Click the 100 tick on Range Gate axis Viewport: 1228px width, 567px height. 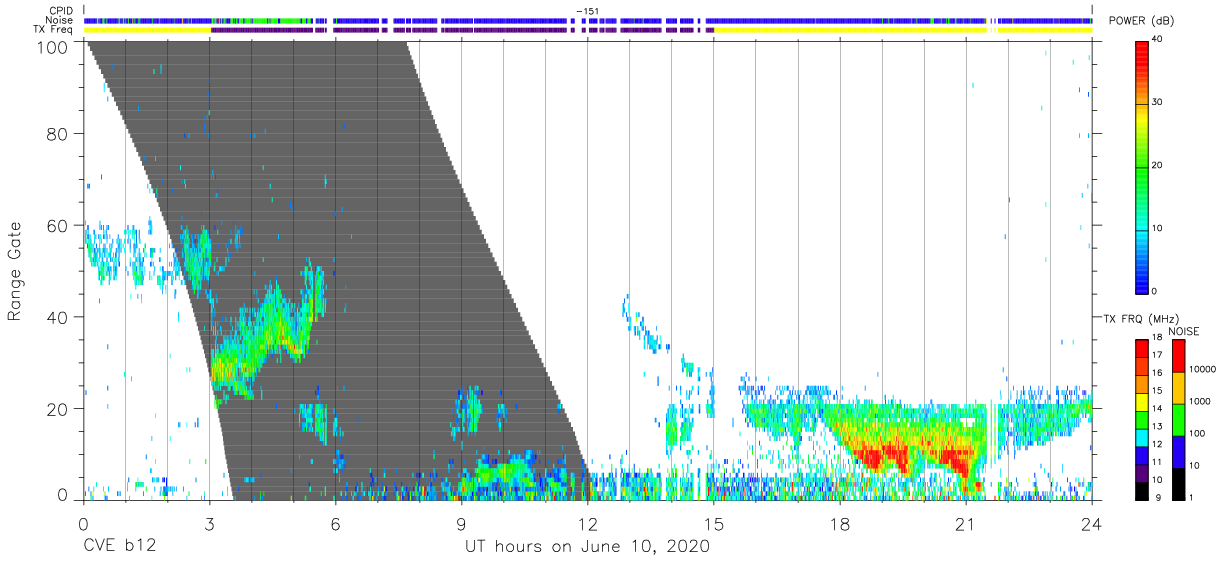point(55,45)
